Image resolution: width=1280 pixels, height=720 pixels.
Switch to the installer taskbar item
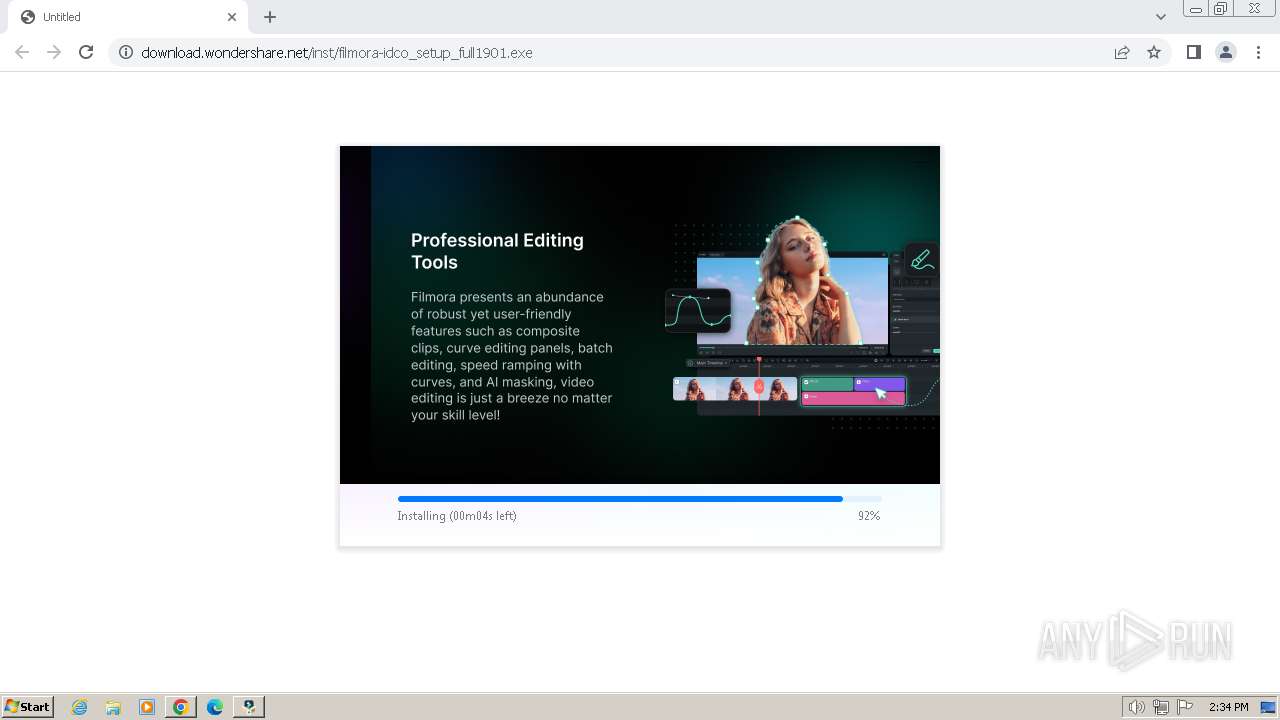point(249,707)
